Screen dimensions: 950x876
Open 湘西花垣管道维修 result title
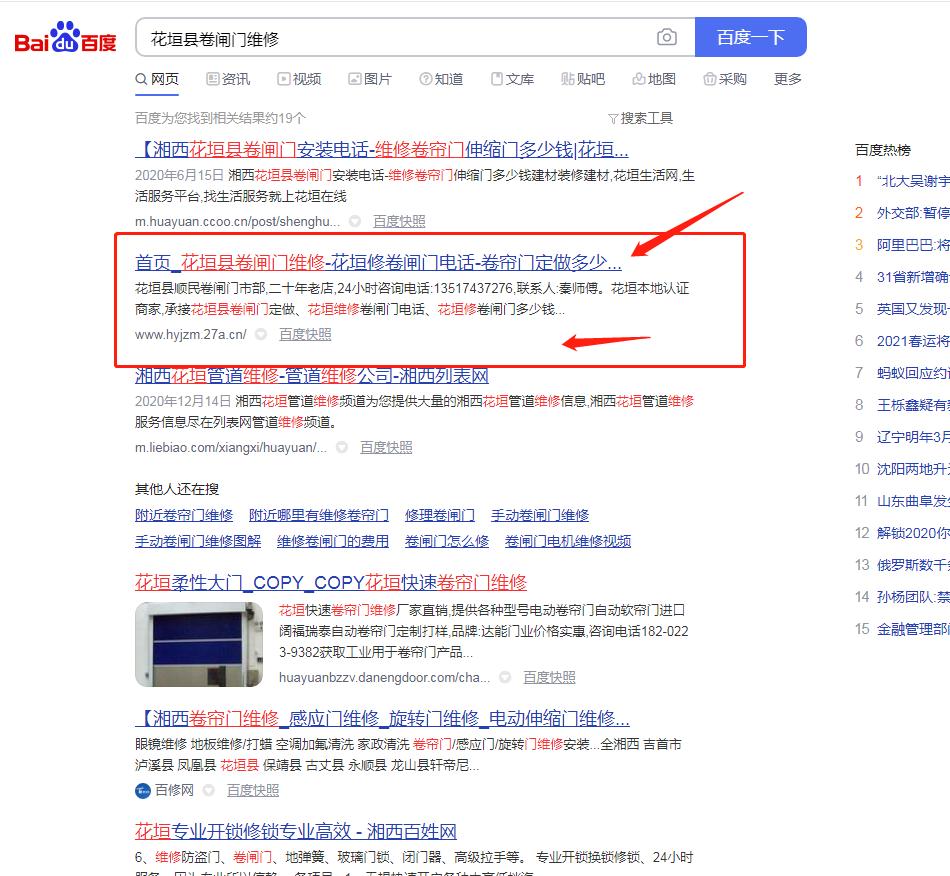(x=312, y=377)
